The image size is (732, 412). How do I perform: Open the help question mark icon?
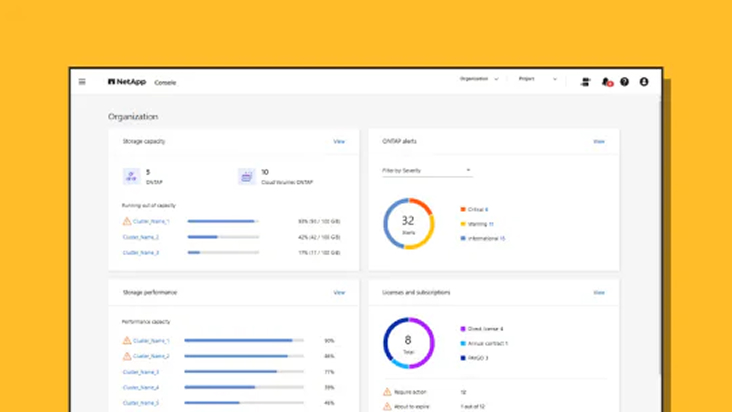624,82
